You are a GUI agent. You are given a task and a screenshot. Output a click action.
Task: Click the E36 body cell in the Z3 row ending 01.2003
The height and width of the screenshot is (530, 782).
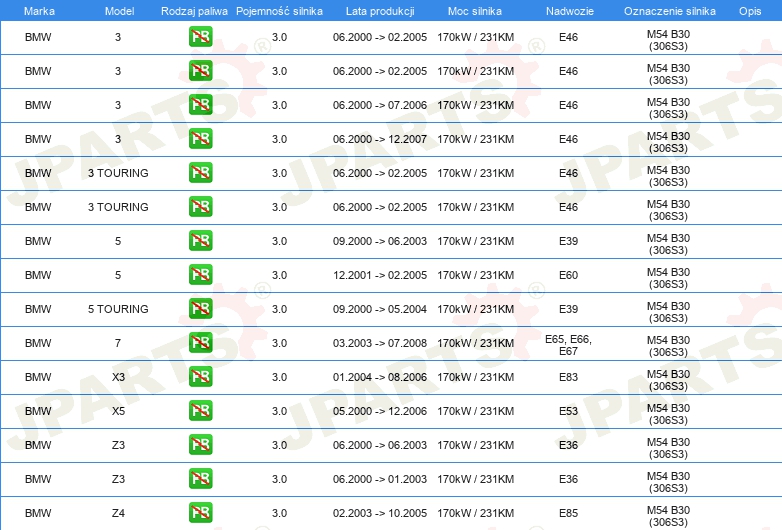(568, 479)
